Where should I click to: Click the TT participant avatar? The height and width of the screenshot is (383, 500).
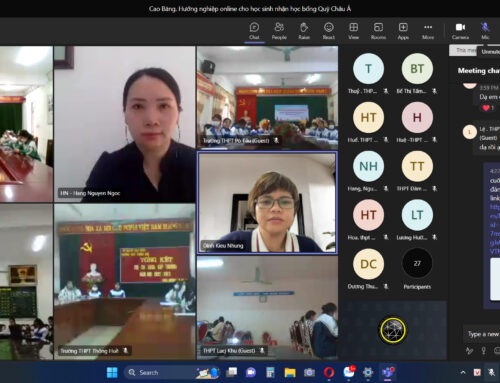[417, 166]
